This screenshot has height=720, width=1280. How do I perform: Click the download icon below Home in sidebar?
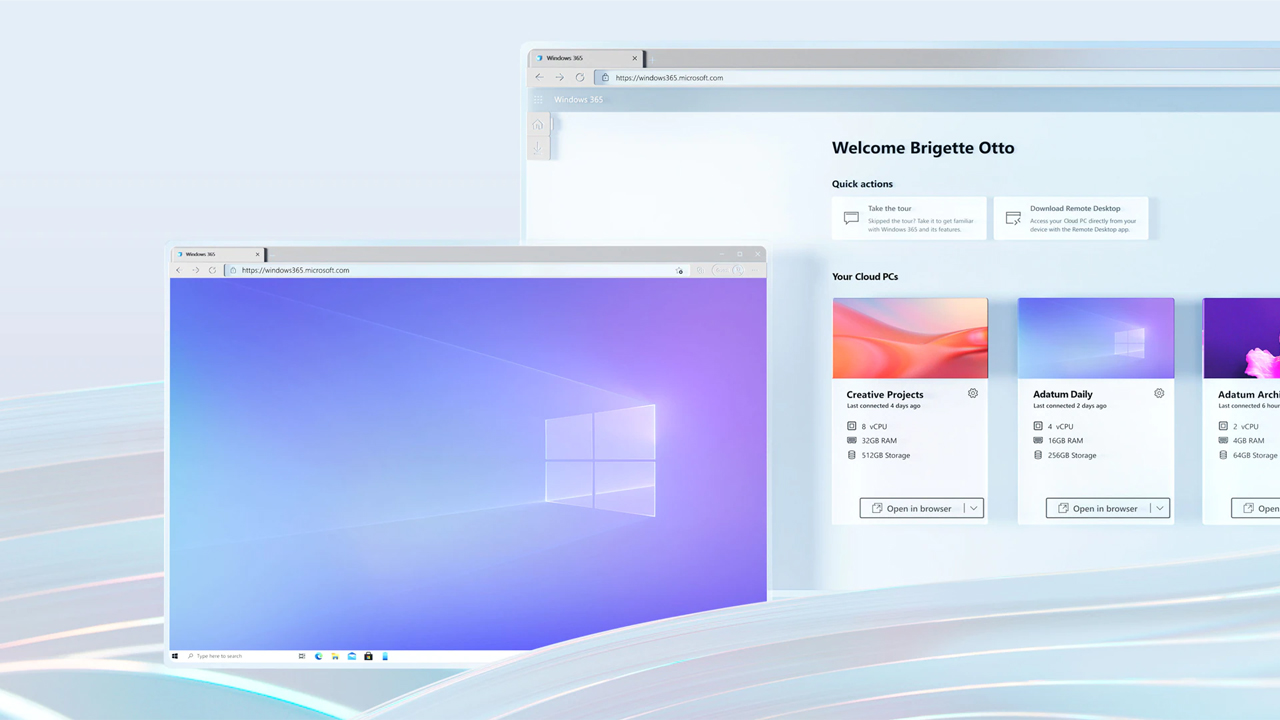[x=538, y=148]
